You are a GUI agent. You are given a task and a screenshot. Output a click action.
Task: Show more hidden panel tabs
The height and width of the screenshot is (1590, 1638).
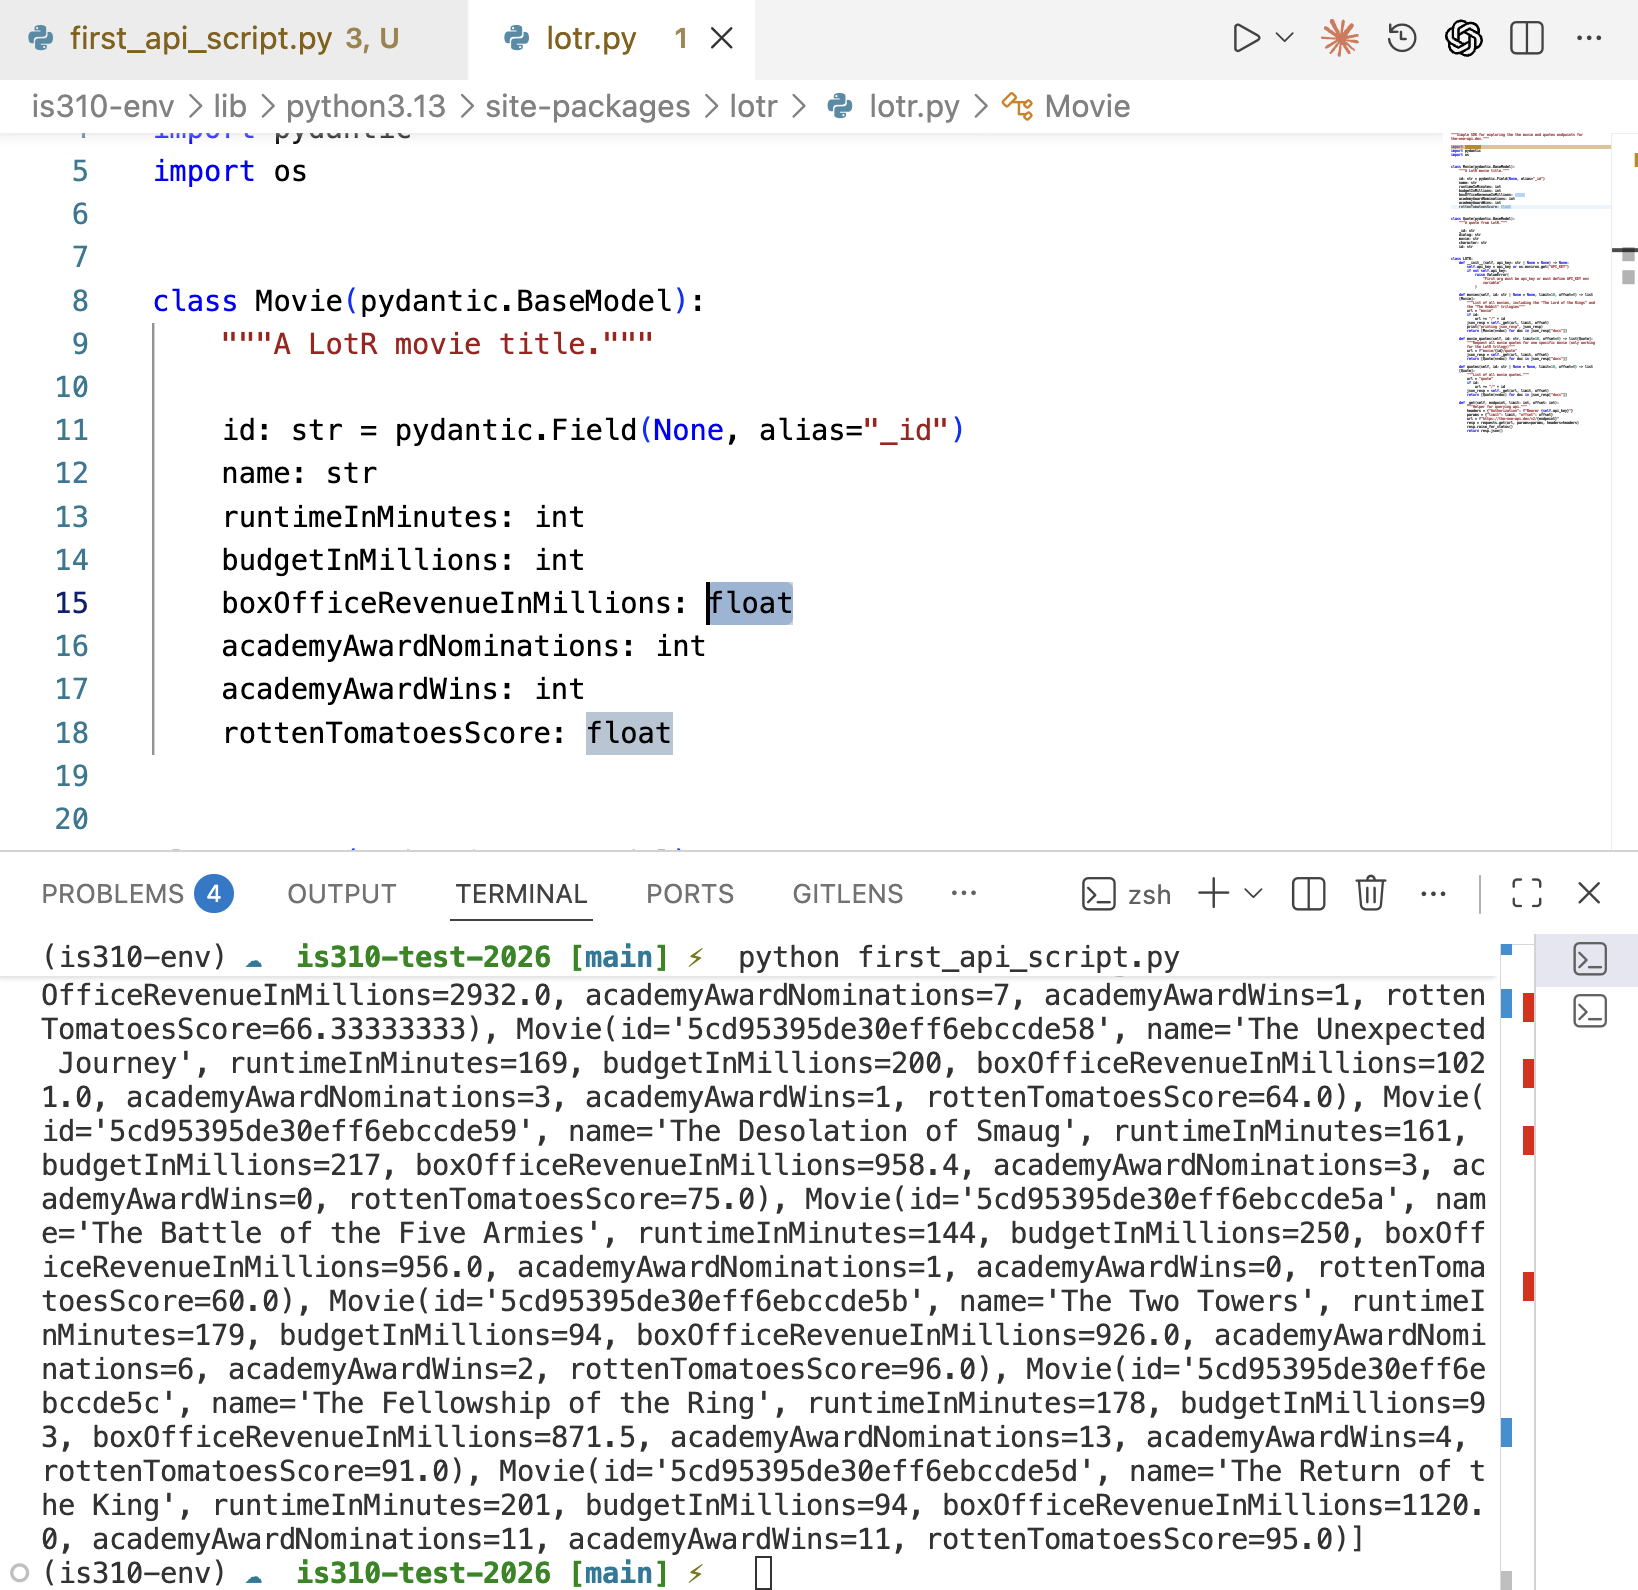963,893
